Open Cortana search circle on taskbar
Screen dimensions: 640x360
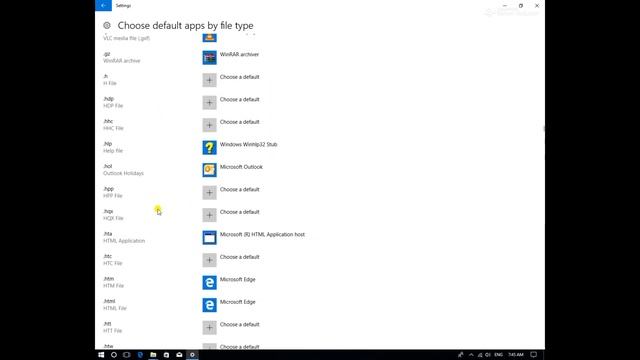pyautogui.click(x=114, y=355)
